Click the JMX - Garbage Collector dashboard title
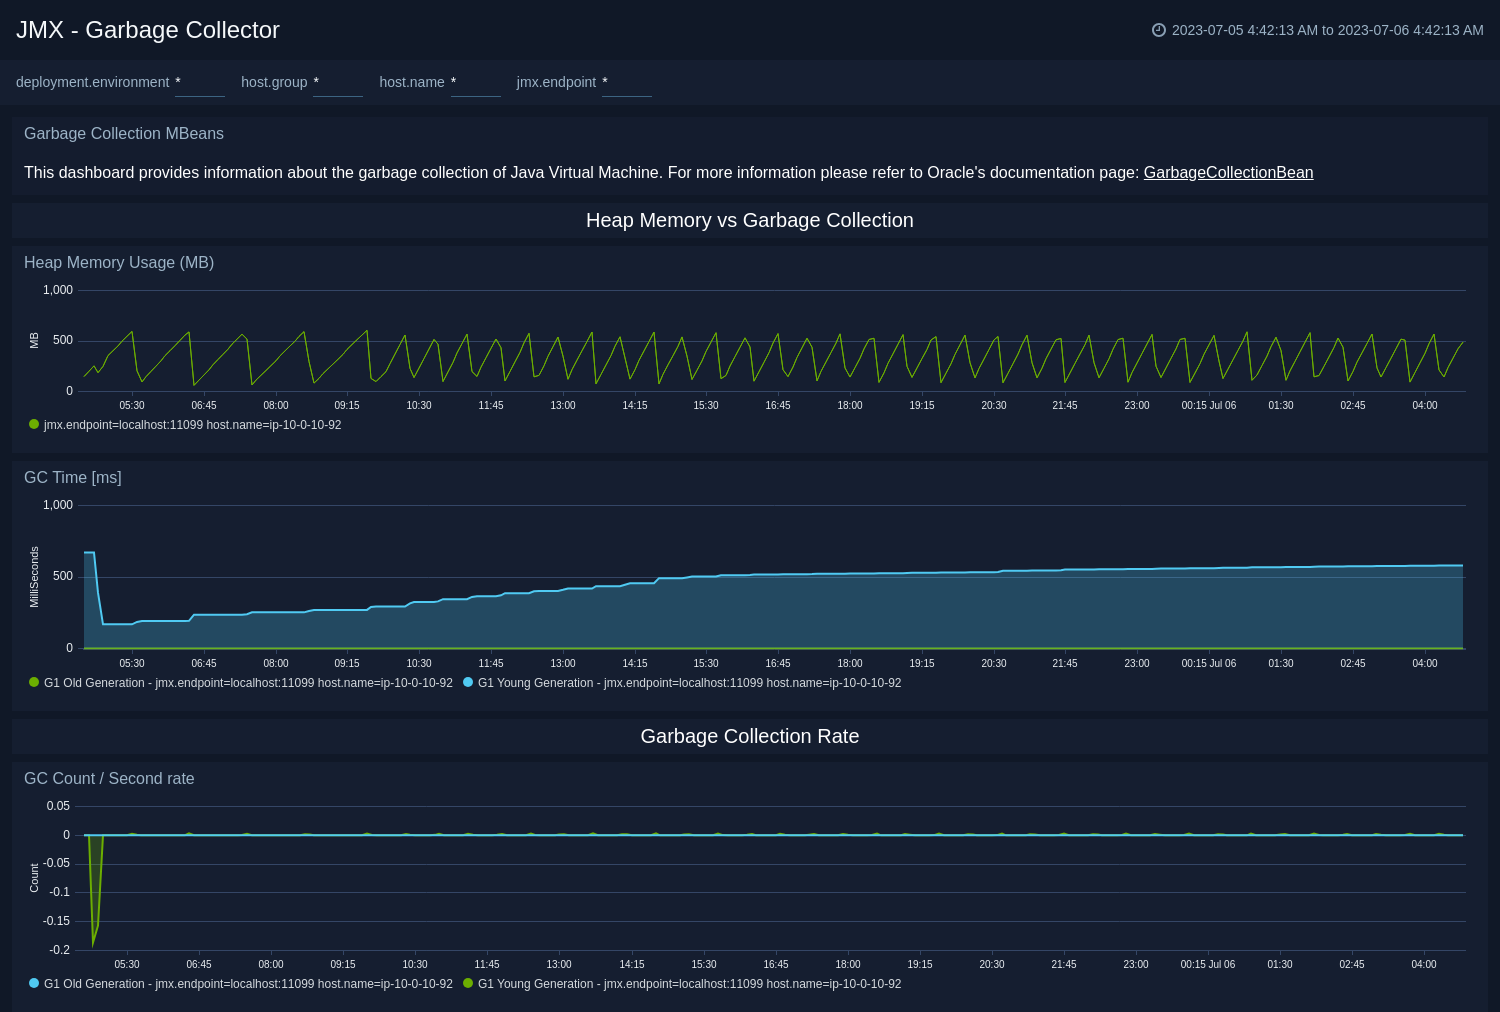Screen dimensions: 1500x1012 click(148, 30)
